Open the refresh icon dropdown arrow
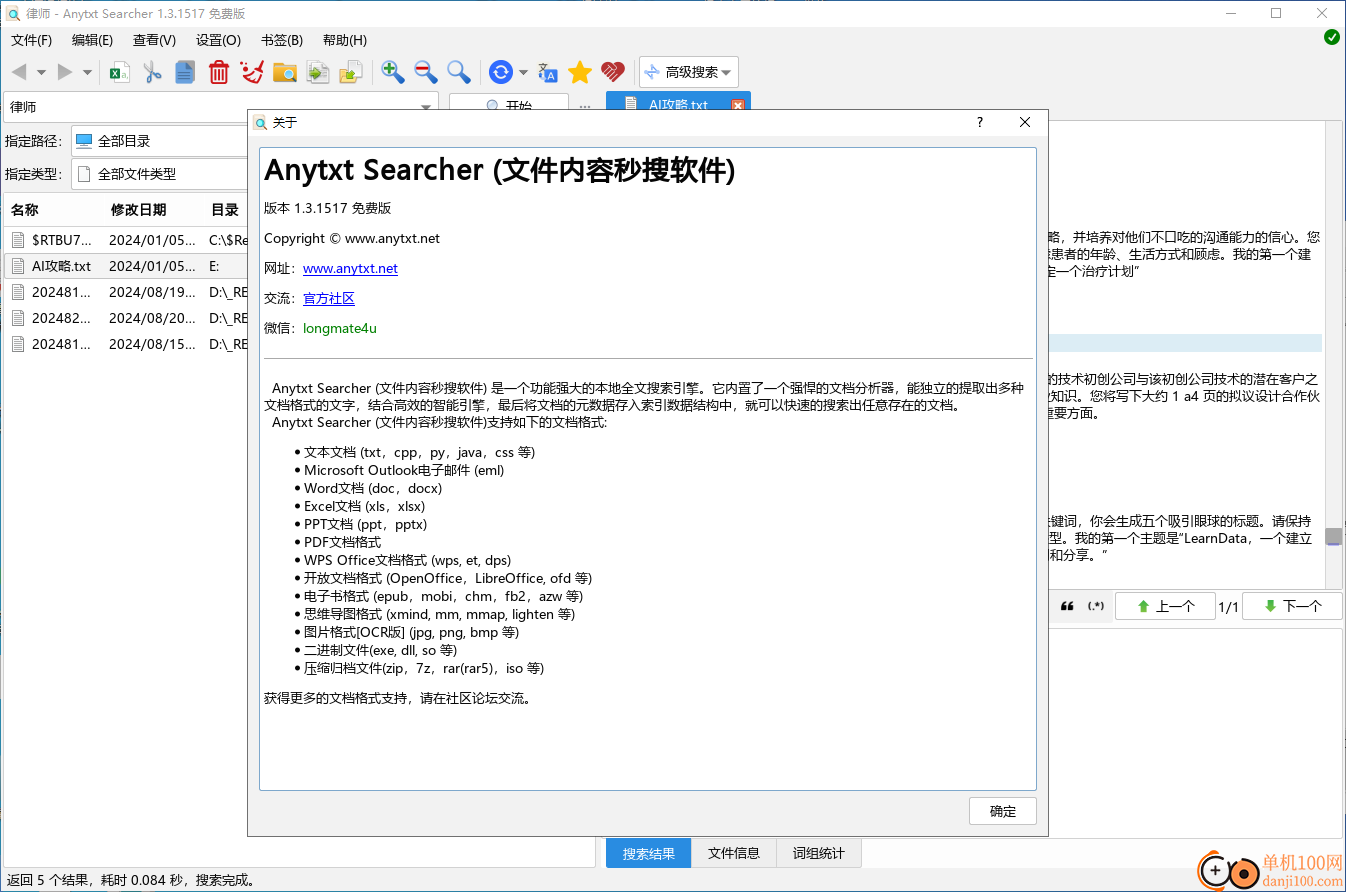This screenshot has width=1346, height=892. point(523,72)
